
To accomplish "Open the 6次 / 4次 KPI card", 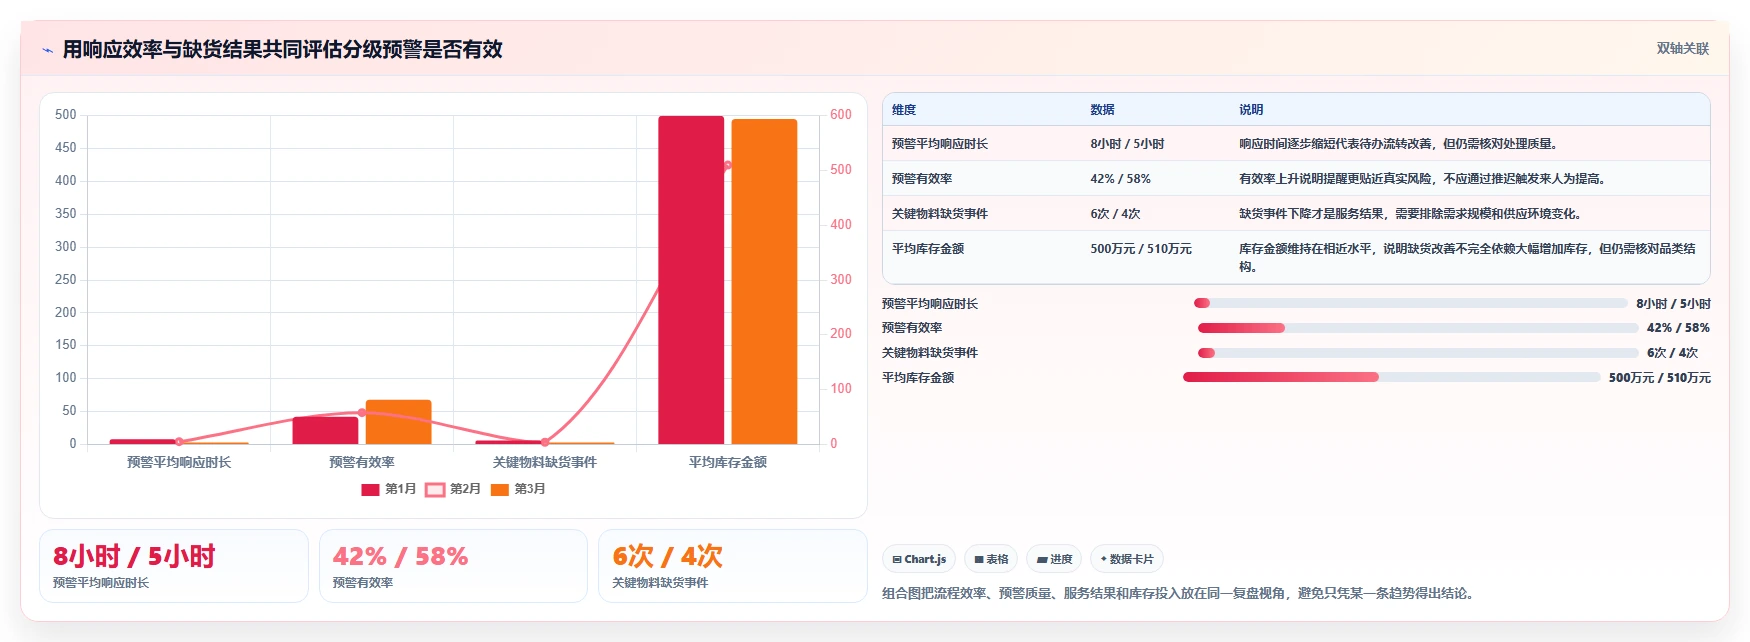I will pos(732,566).
